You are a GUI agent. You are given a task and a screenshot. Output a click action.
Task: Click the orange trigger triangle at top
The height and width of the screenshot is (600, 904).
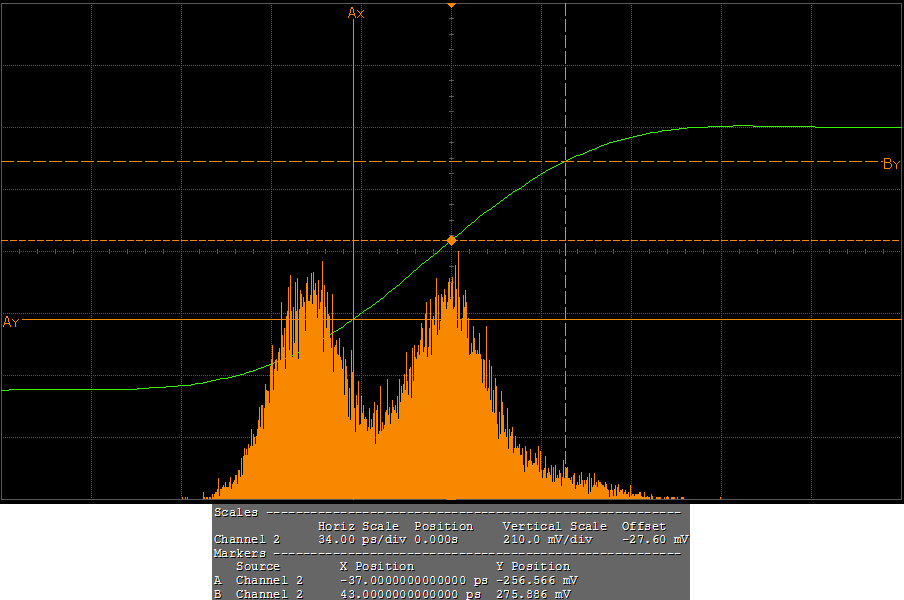[452, 6]
